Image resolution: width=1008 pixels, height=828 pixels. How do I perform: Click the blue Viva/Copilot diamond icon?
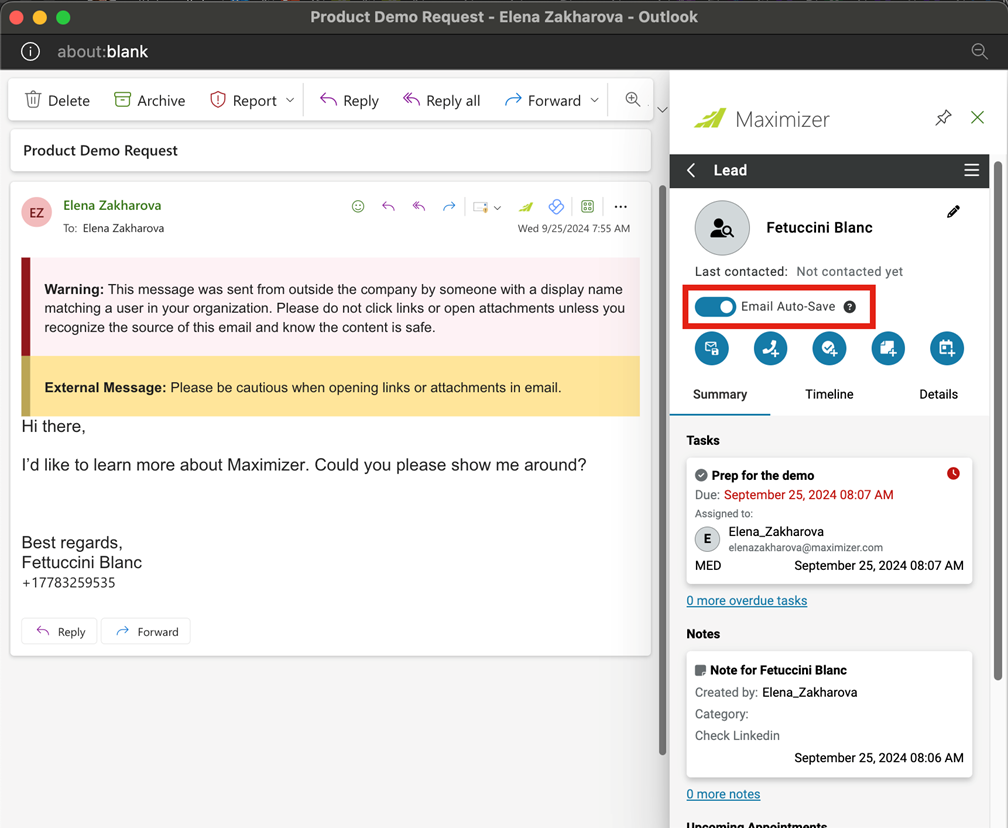tap(556, 206)
